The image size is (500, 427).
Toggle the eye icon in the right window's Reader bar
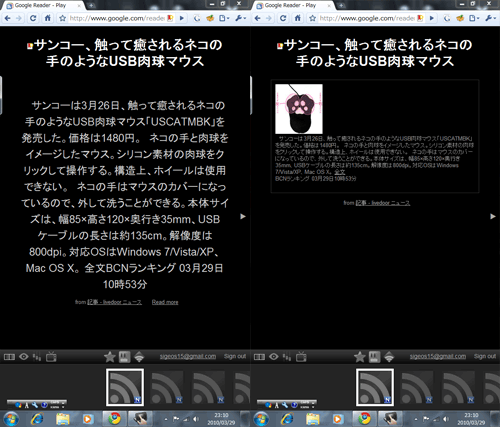point(274,357)
